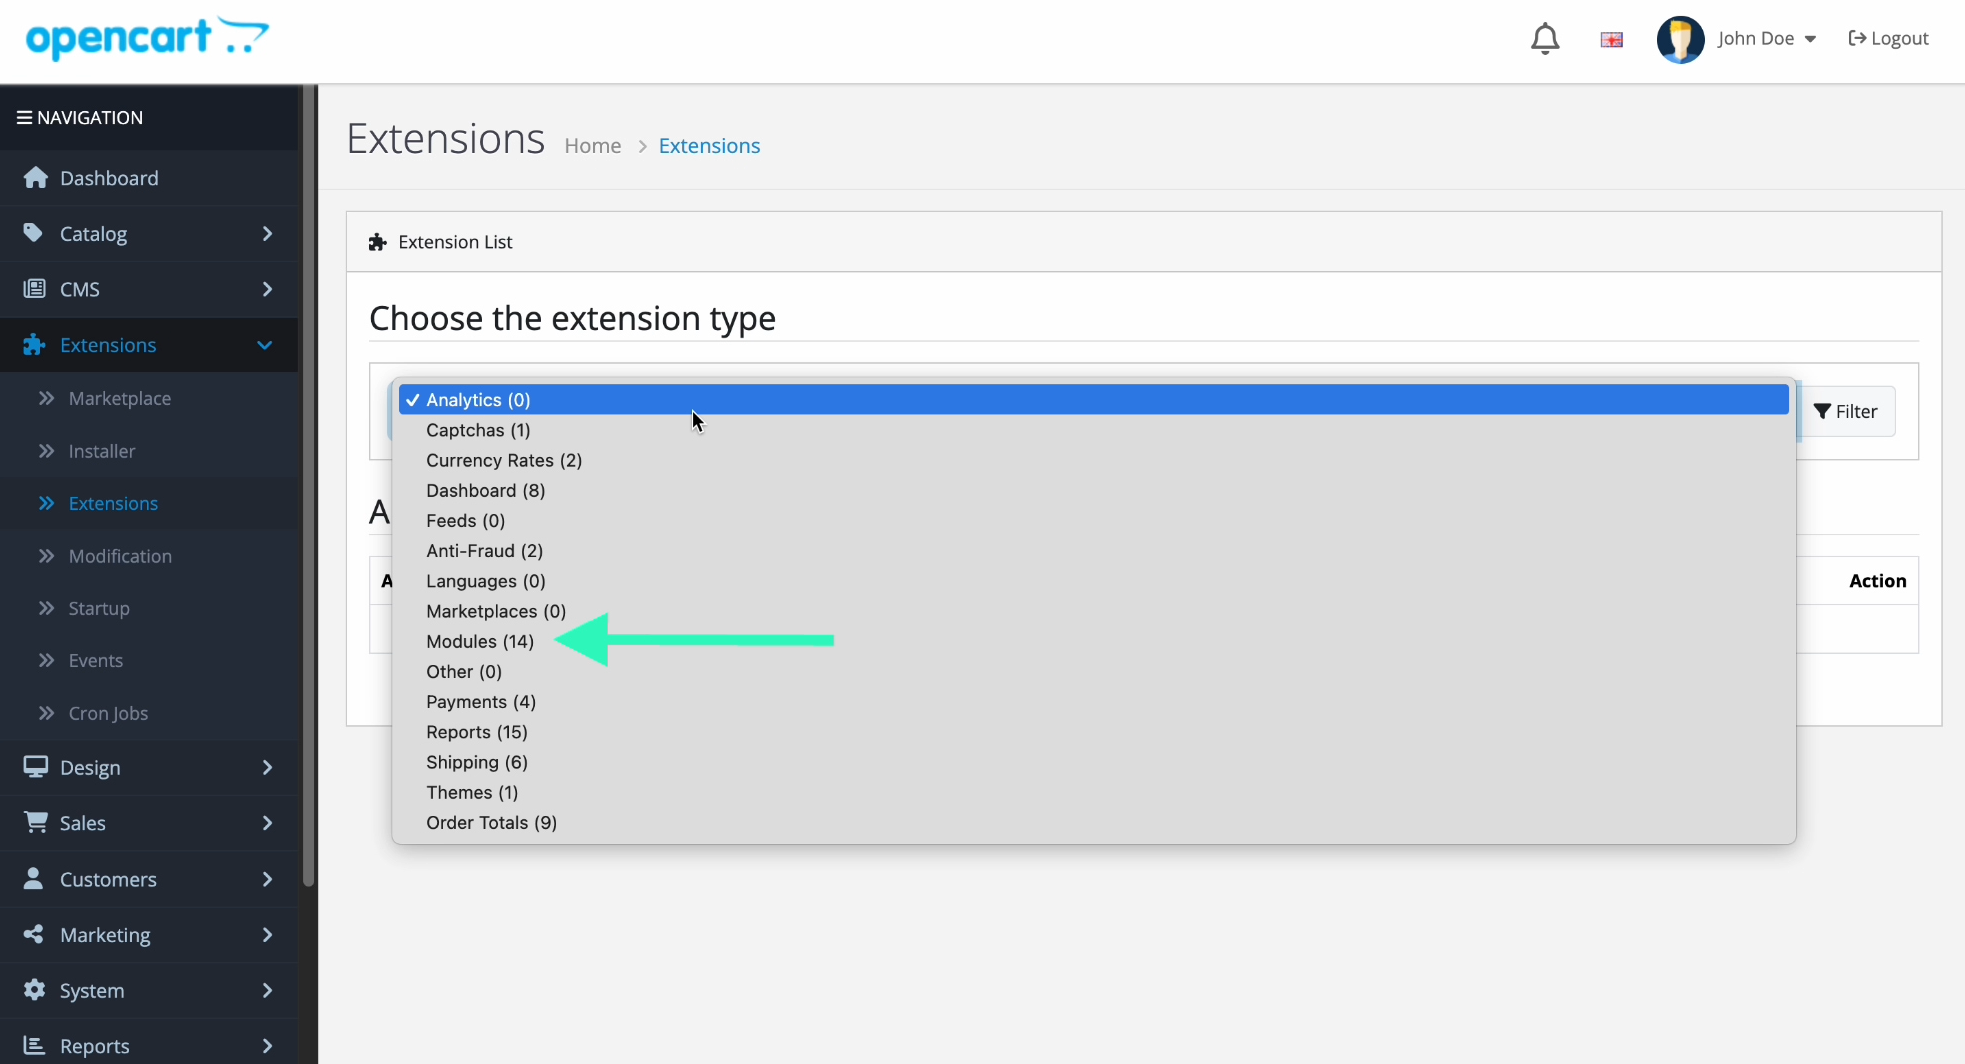Click the OpenCart logo
The height and width of the screenshot is (1064, 1965).
click(x=147, y=38)
